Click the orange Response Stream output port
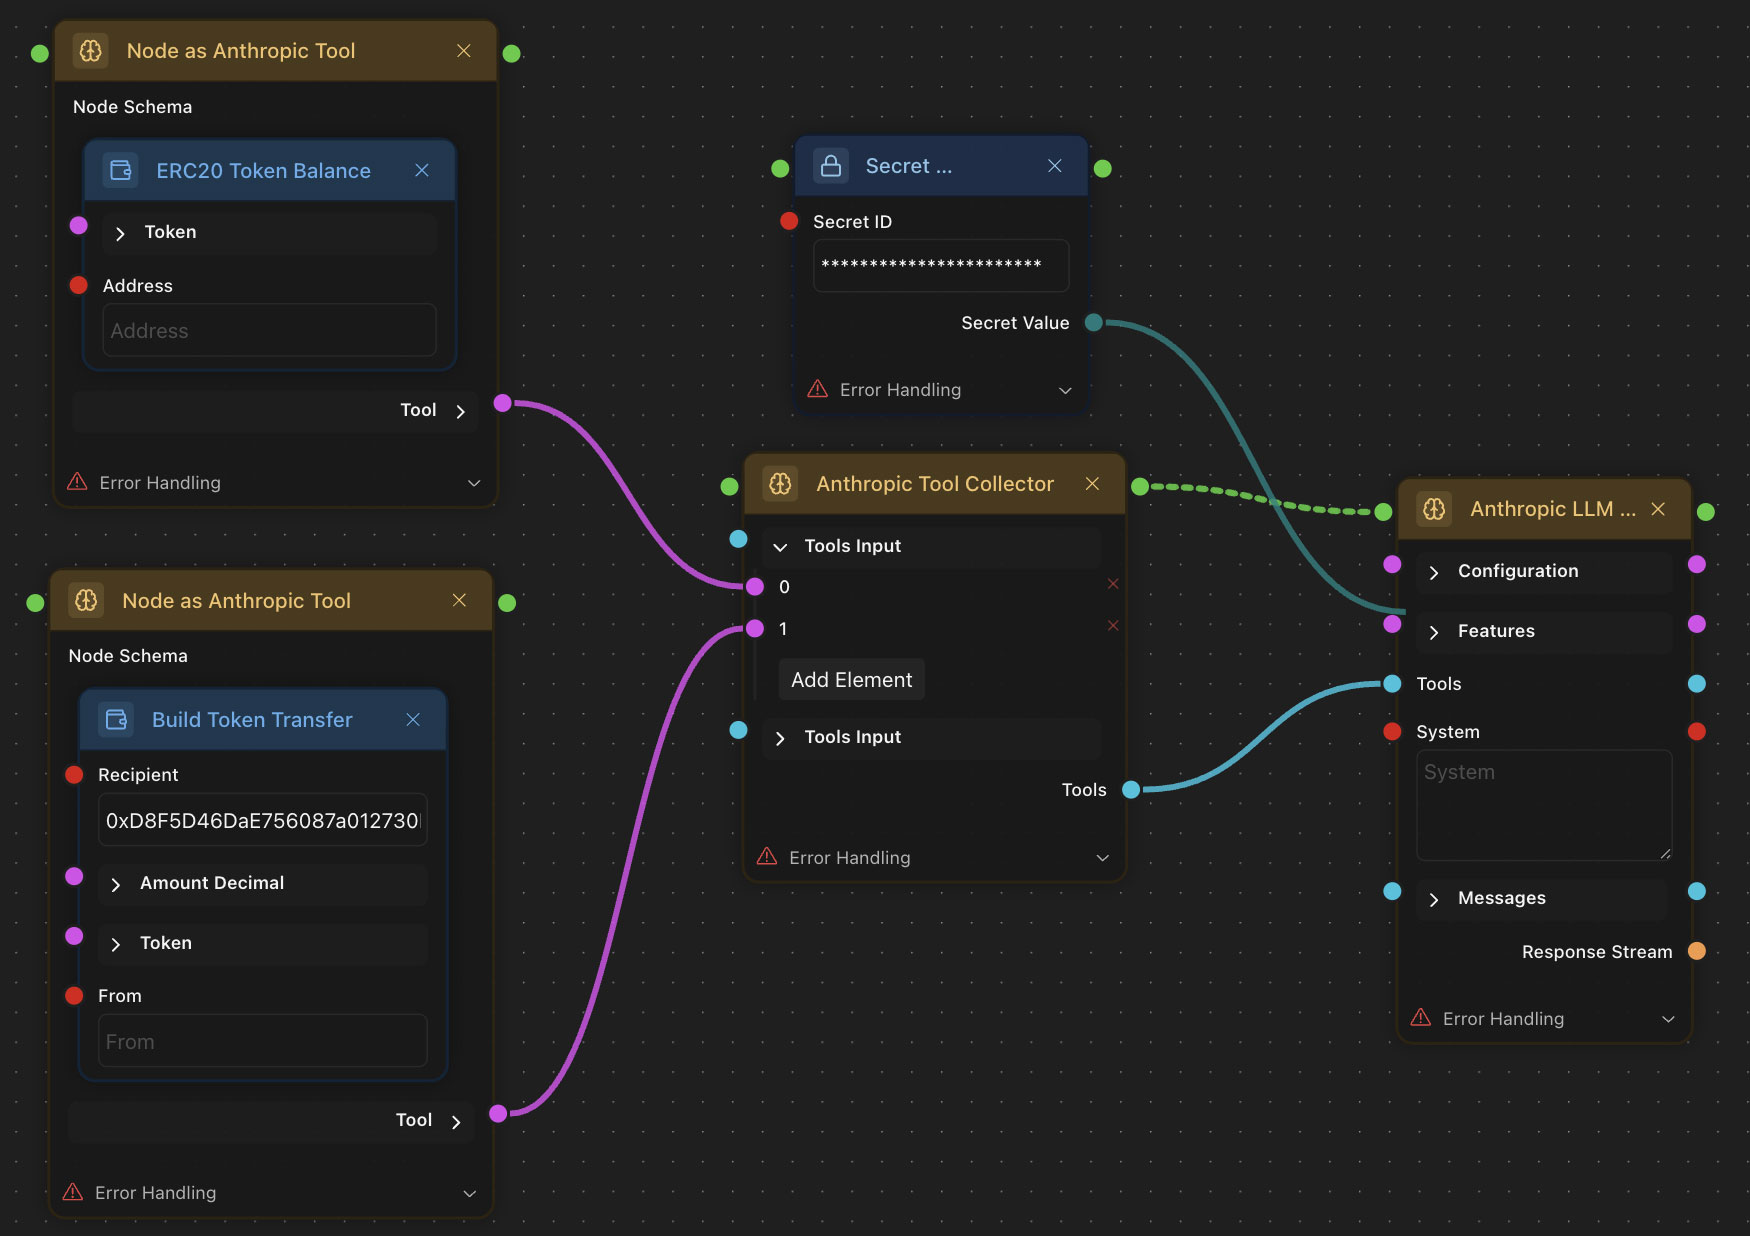Screen dimensions: 1750x1236 point(1696,951)
